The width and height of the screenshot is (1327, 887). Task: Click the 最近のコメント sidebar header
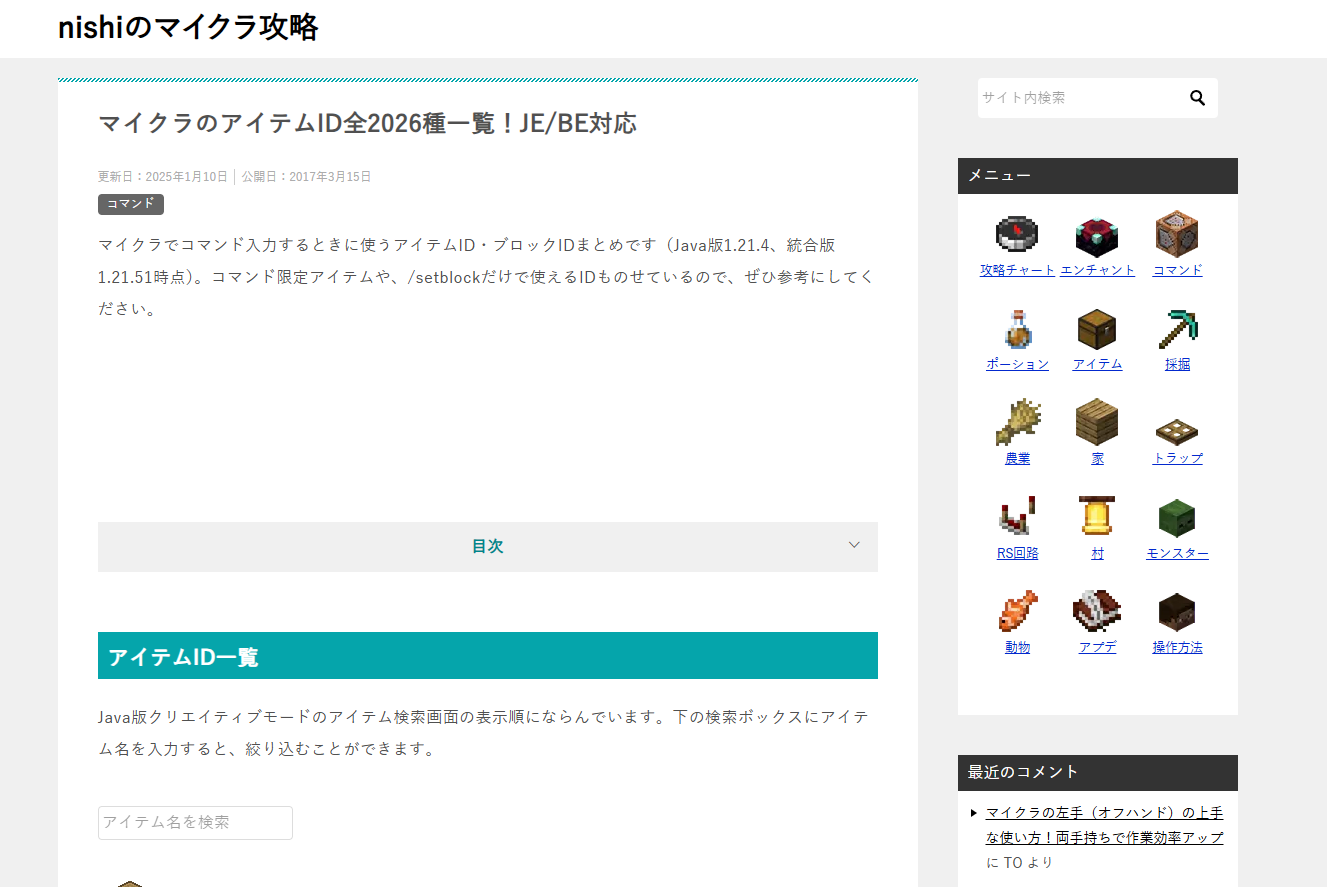pos(1098,773)
